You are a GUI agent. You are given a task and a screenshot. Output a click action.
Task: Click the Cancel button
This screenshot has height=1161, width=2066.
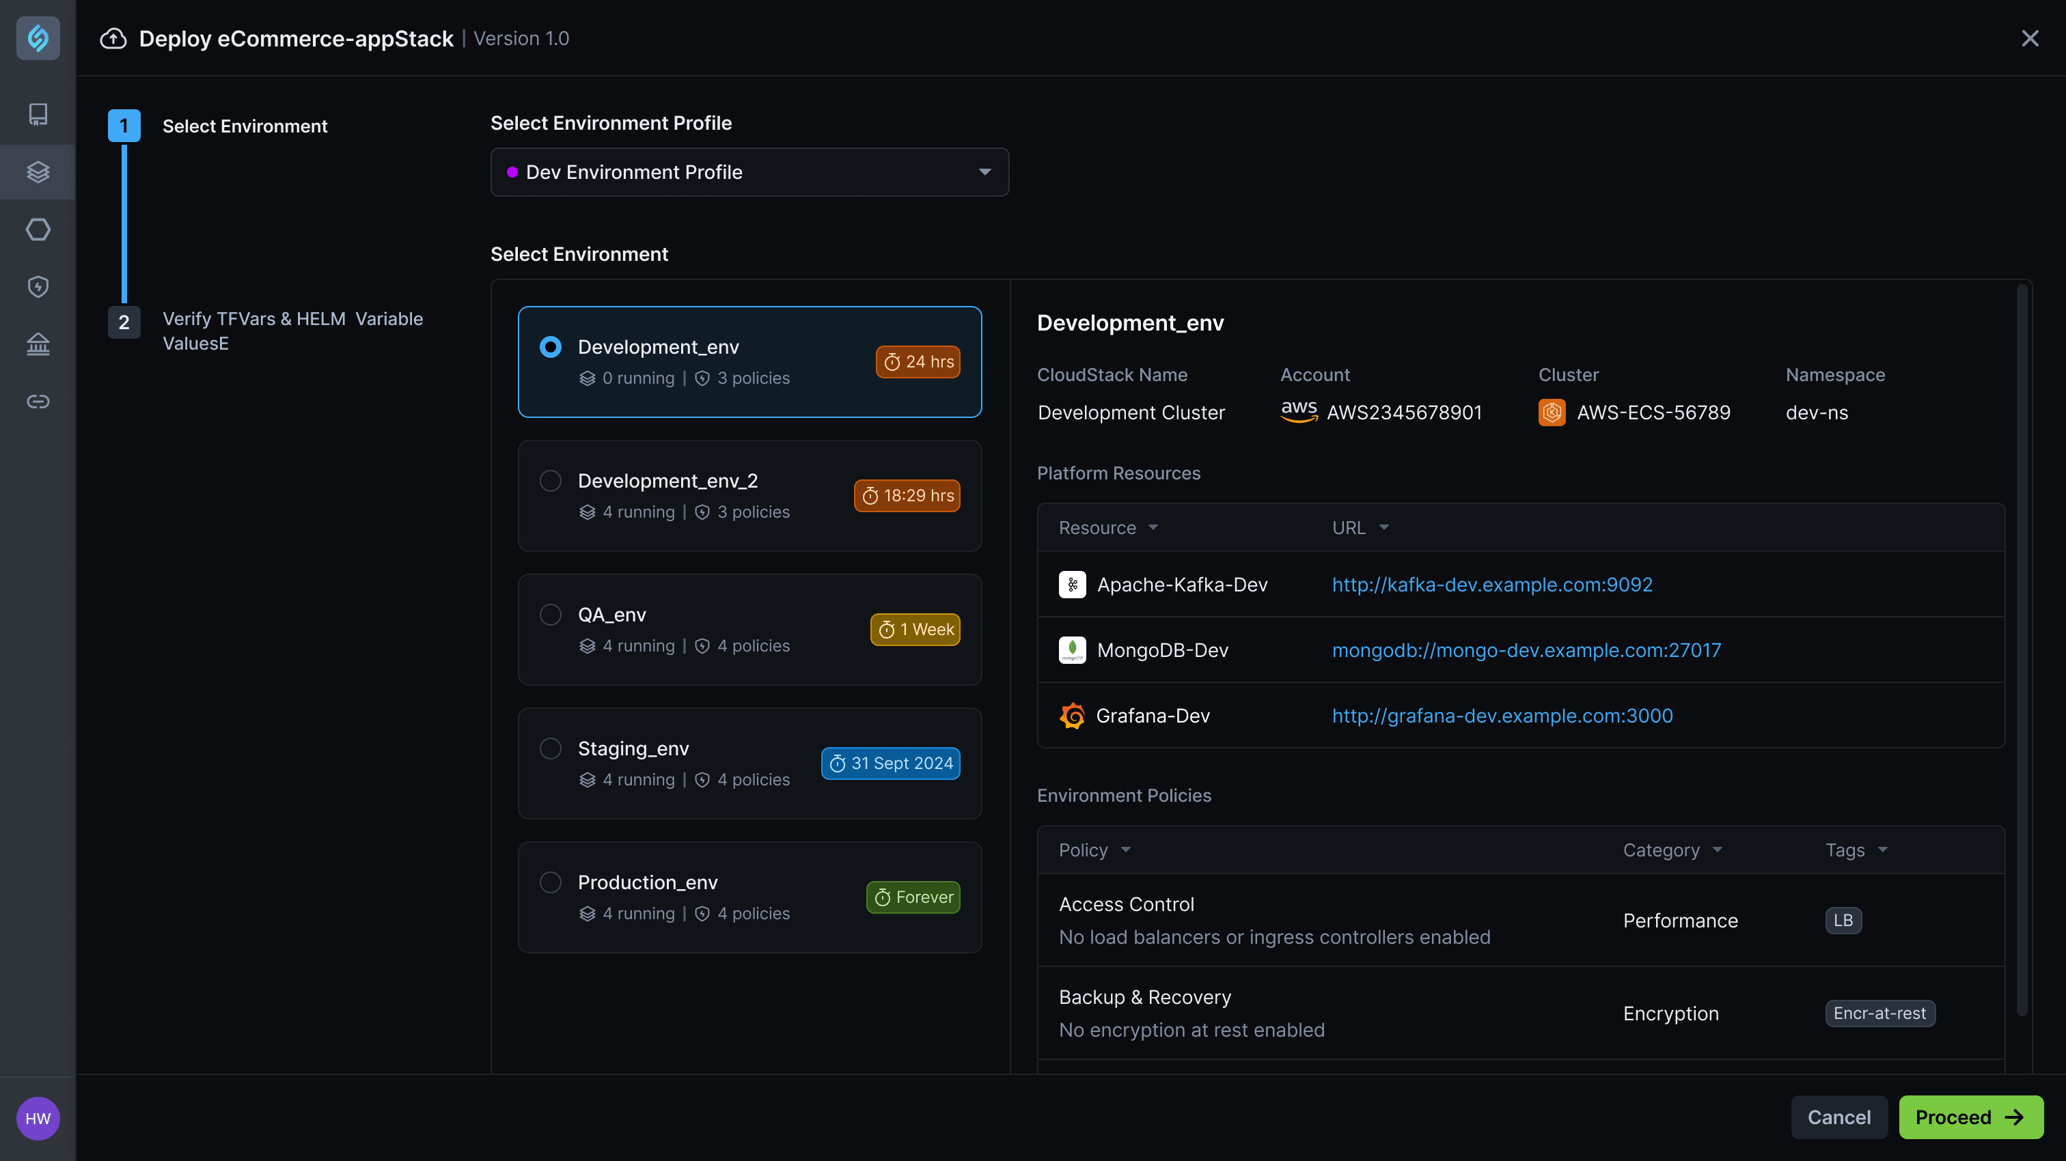(1838, 1117)
